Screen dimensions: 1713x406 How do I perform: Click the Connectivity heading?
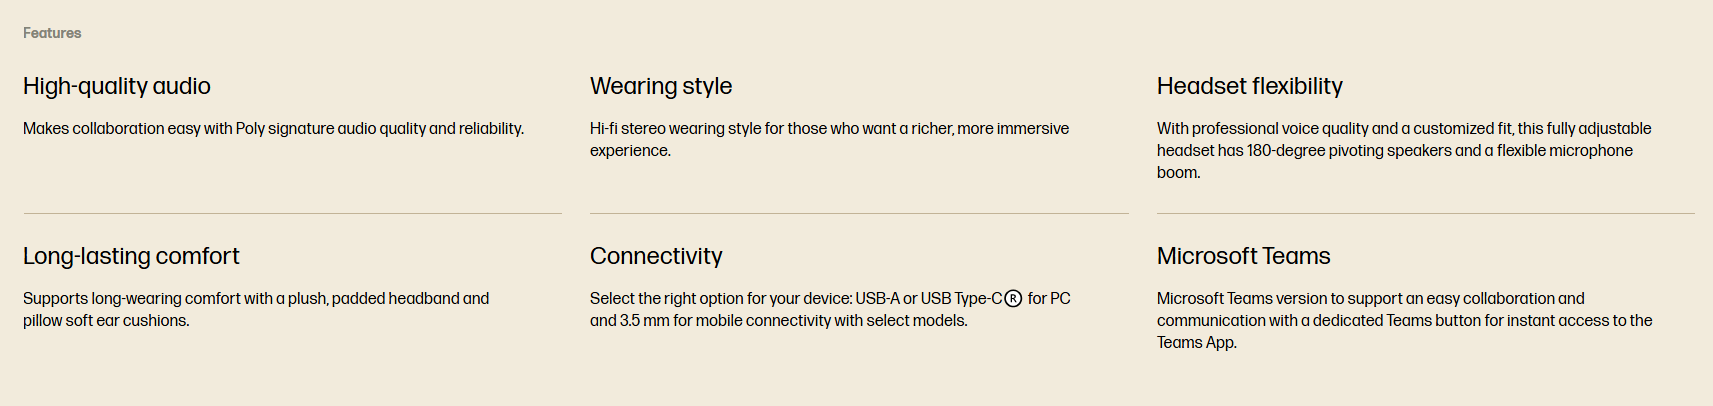tap(656, 256)
